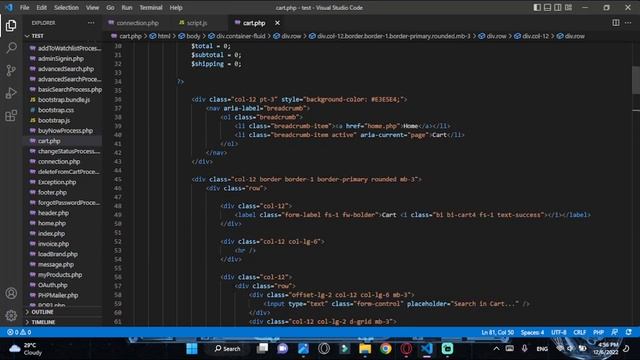
Task: Click the taskbar Search box
Action: tap(228, 349)
